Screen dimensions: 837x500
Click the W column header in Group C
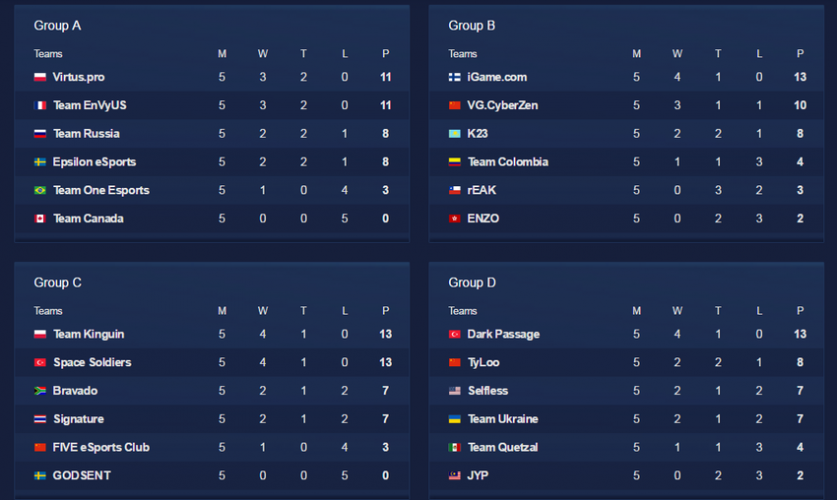click(263, 311)
